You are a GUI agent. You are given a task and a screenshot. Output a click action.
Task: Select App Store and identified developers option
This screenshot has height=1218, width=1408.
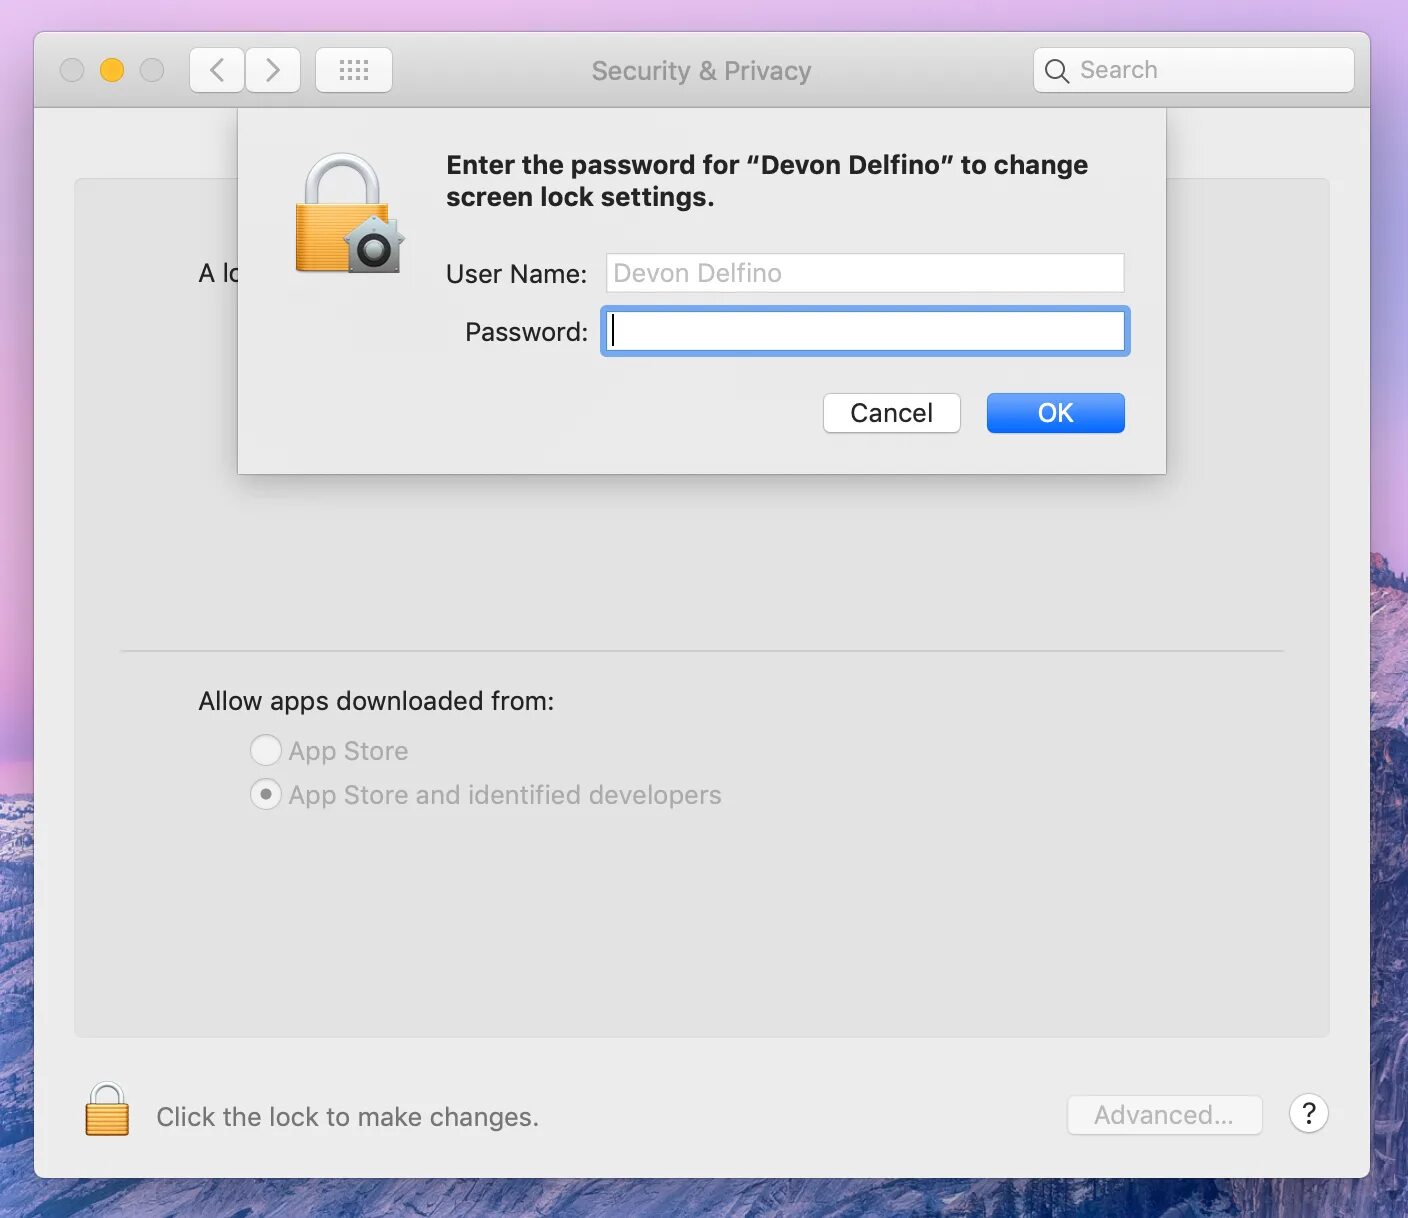pyautogui.click(x=265, y=794)
